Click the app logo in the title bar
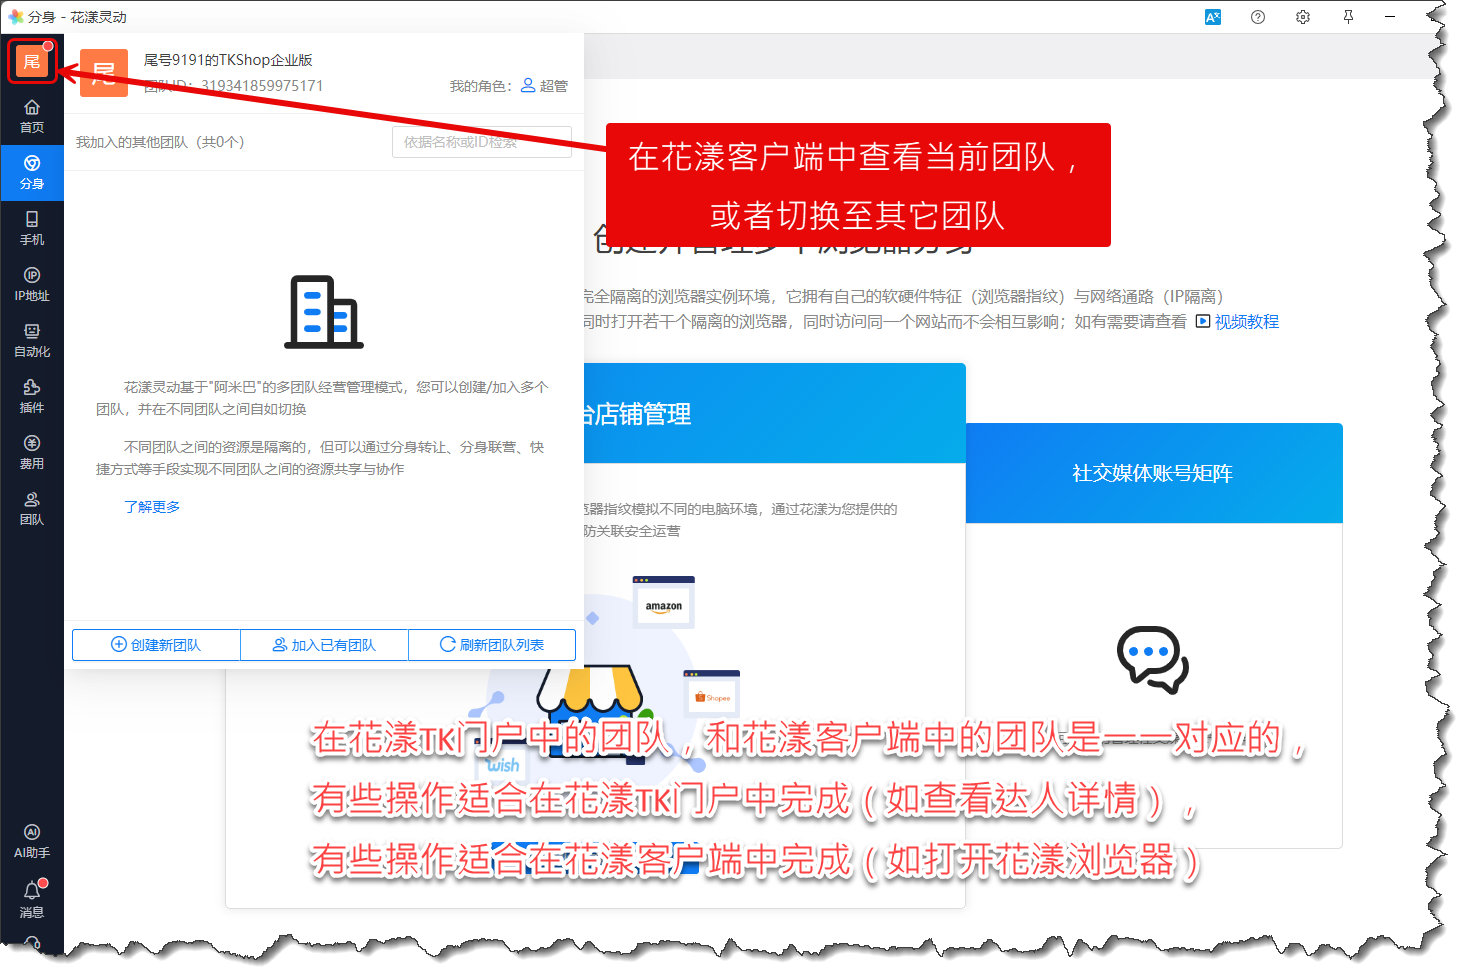1470x980 pixels. point(15,17)
